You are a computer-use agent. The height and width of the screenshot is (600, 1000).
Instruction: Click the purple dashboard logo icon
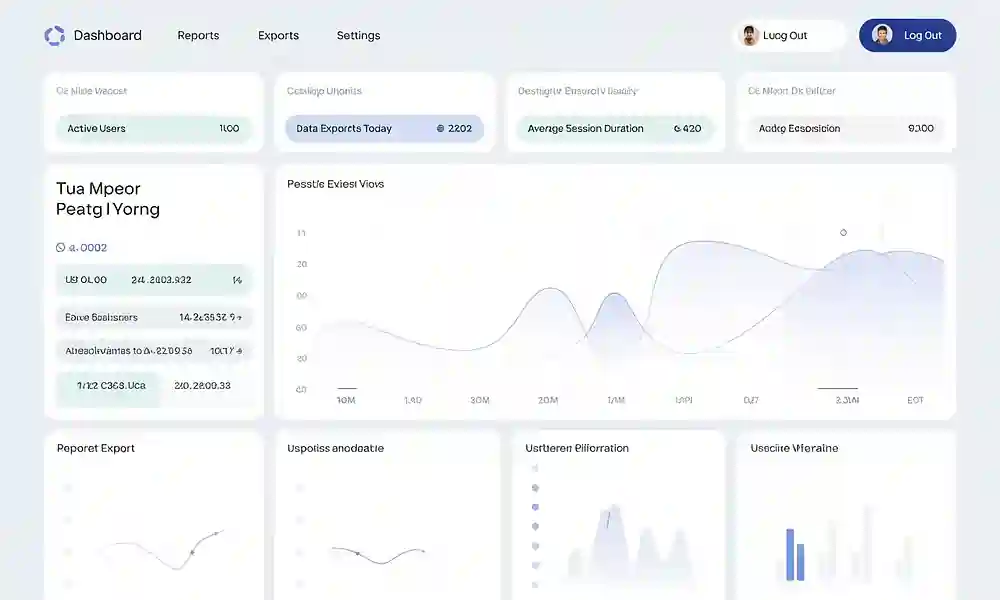pos(54,36)
